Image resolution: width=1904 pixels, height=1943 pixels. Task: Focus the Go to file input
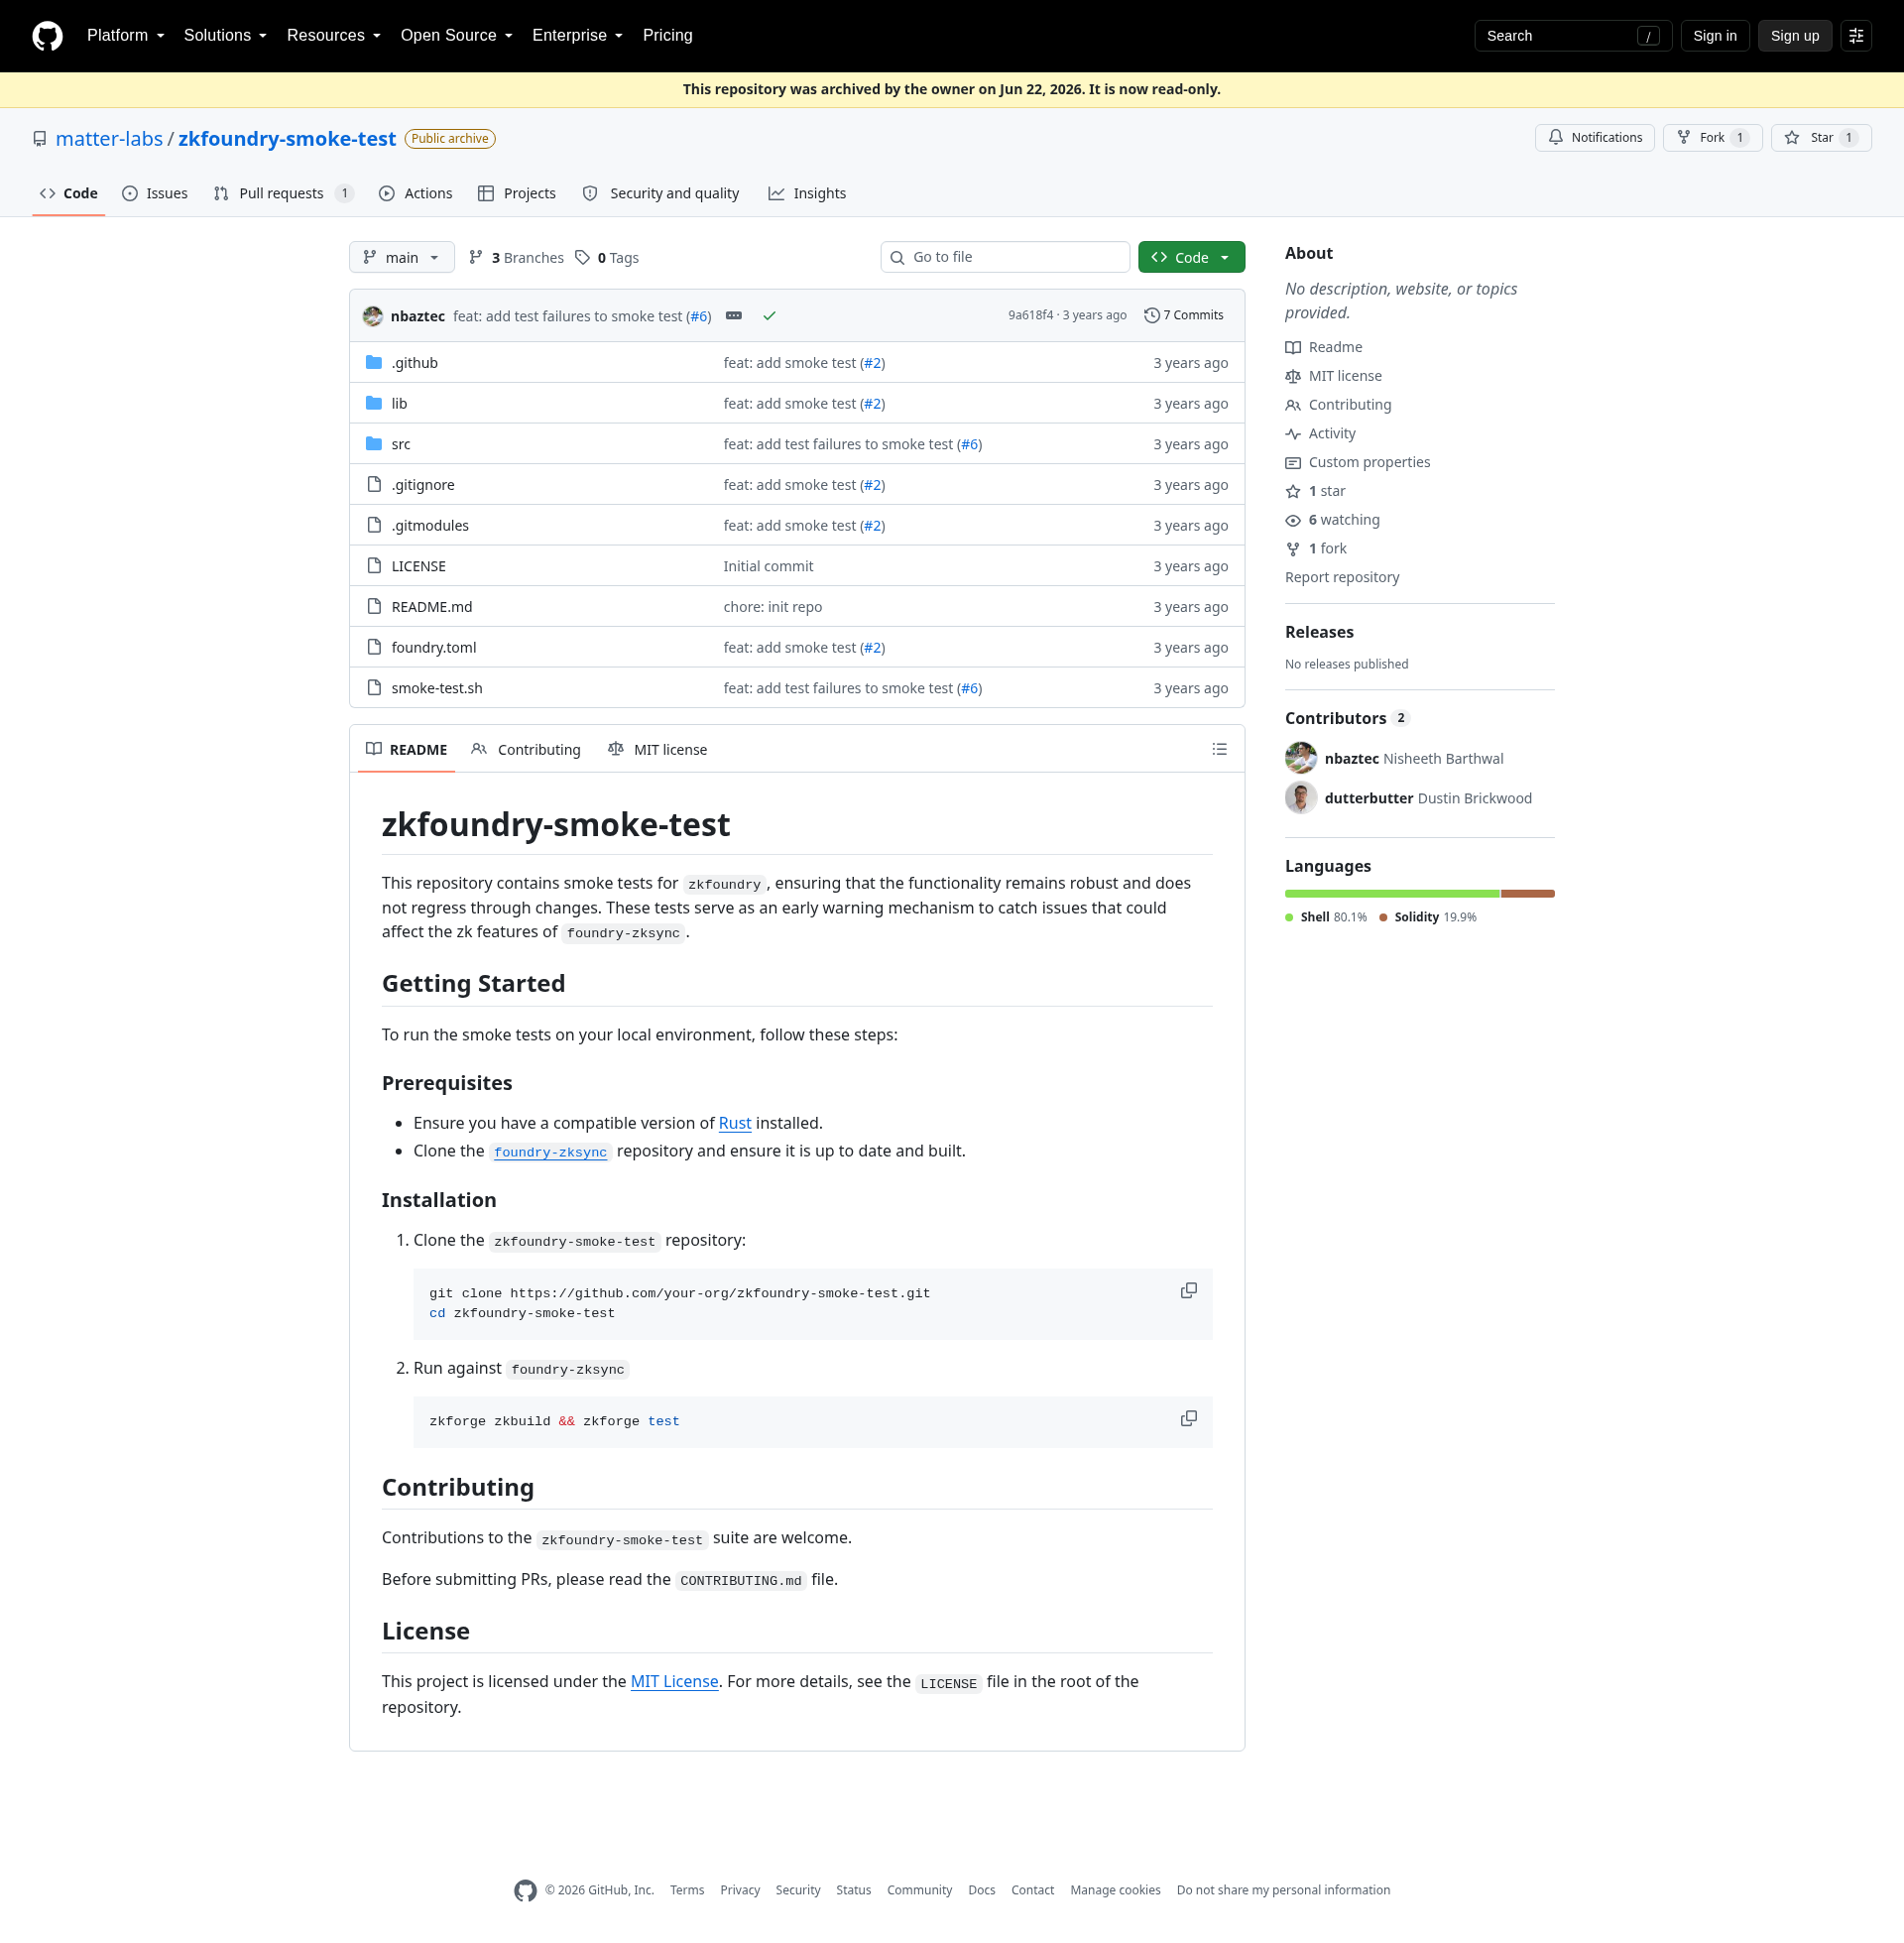(1005, 257)
